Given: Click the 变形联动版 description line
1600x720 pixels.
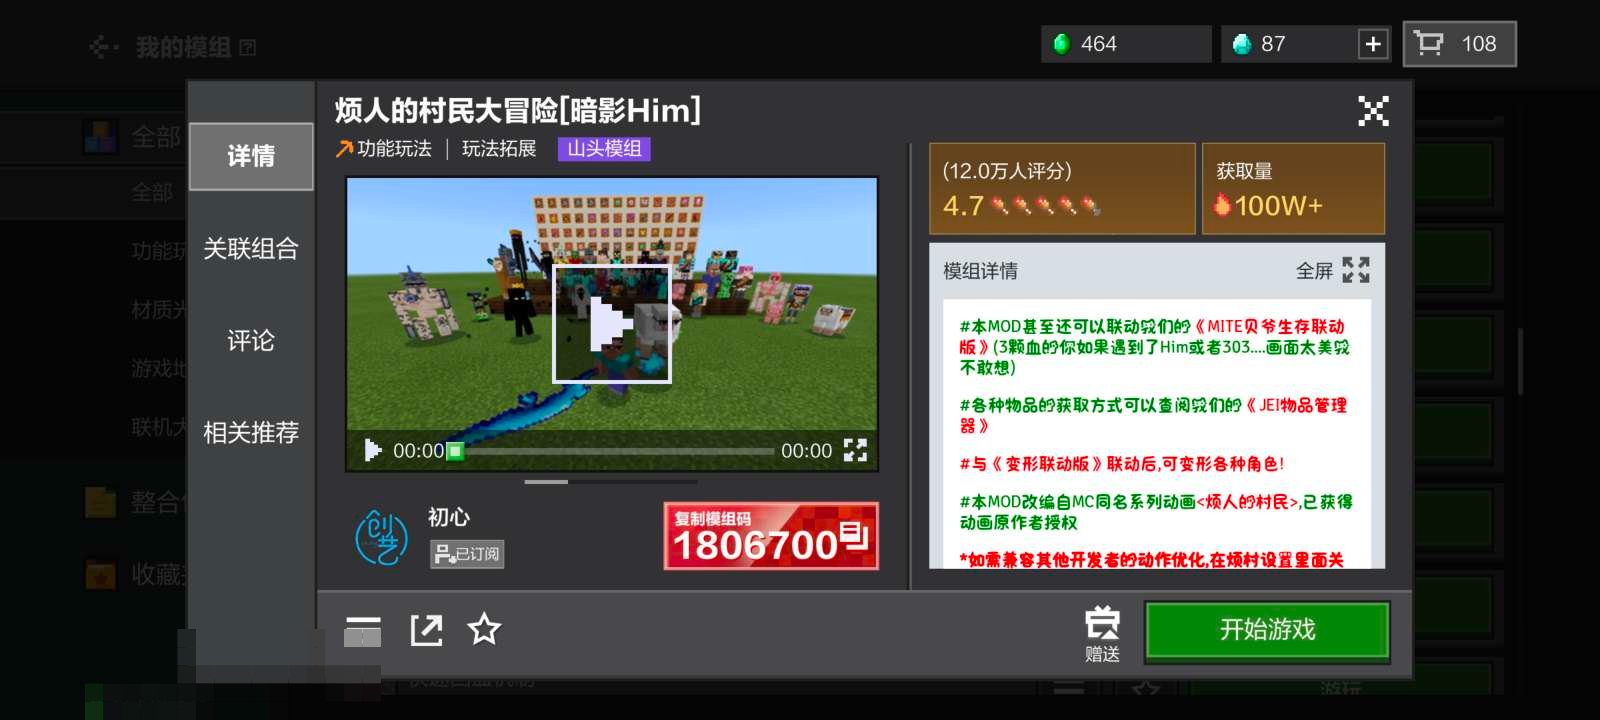Looking at the screenshot, I should pyautogui.click(x=1121, y=464).
